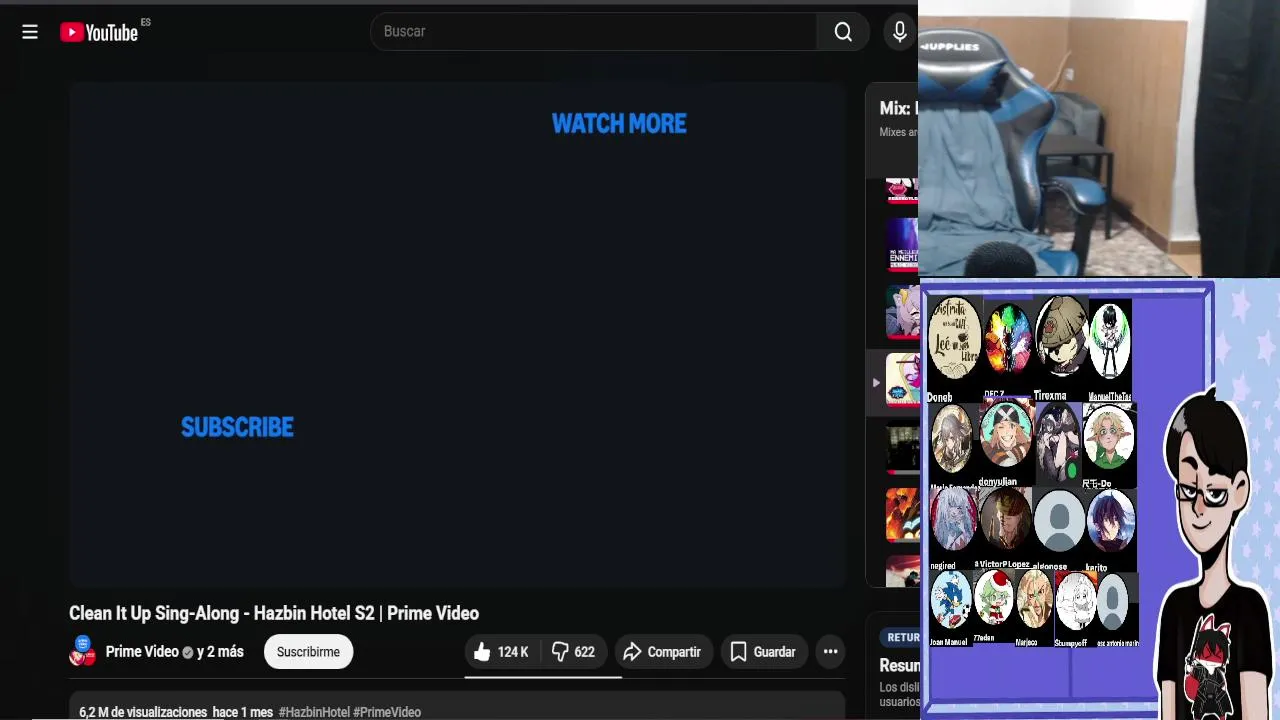1280x720 pixels.
Task: Select the negired avatar
Action: point(953,519)
